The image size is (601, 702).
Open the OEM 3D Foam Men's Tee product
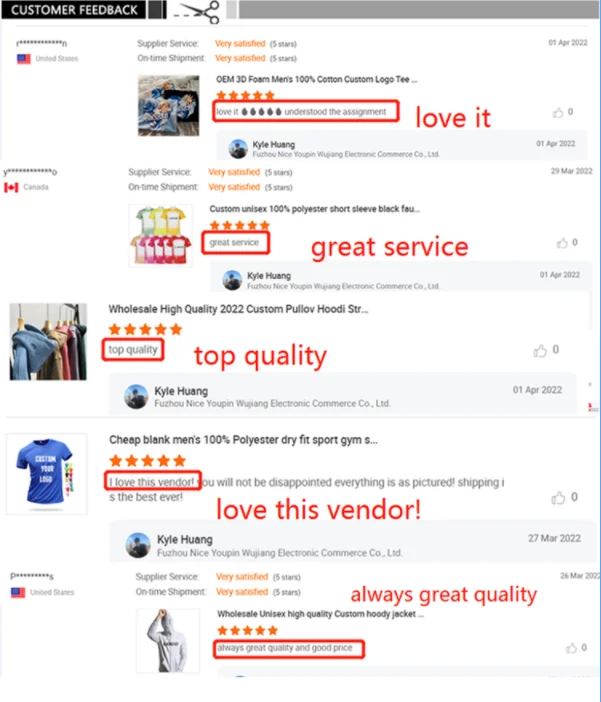point(317,79)
